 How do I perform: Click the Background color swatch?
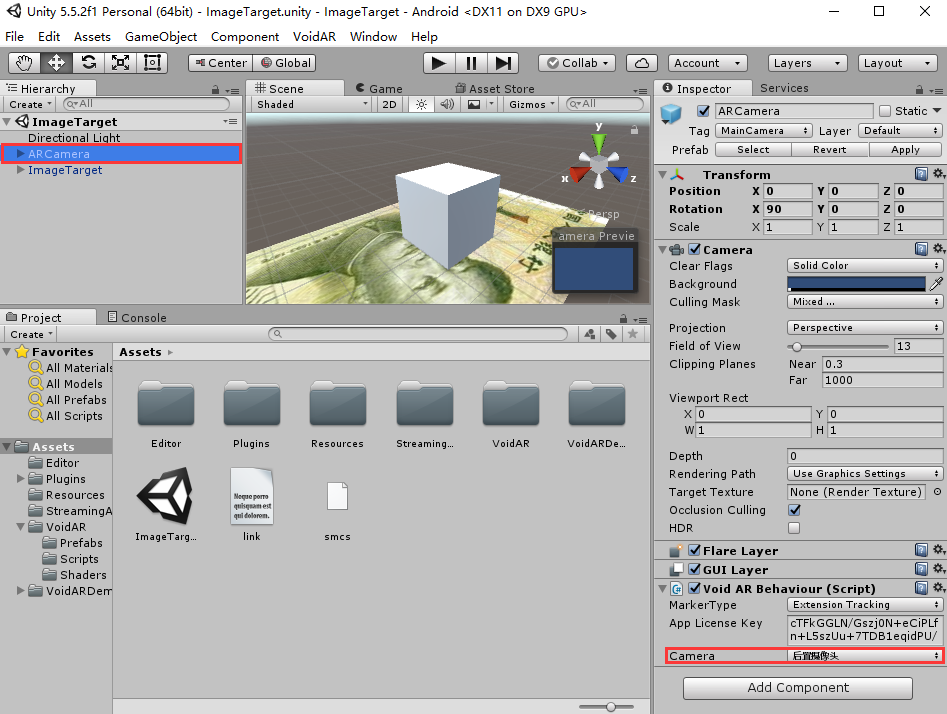[x=856, y=284]
